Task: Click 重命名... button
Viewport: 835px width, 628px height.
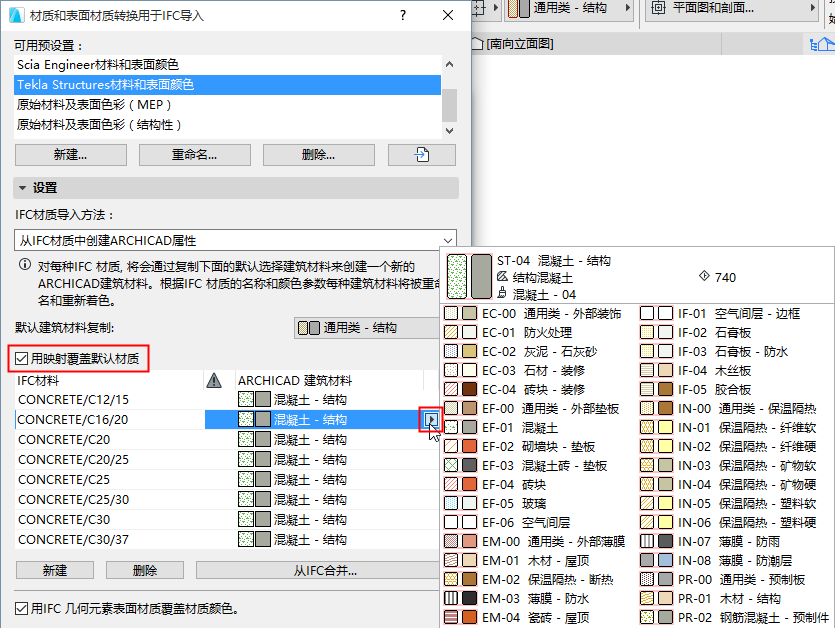Action: [194, 155]
